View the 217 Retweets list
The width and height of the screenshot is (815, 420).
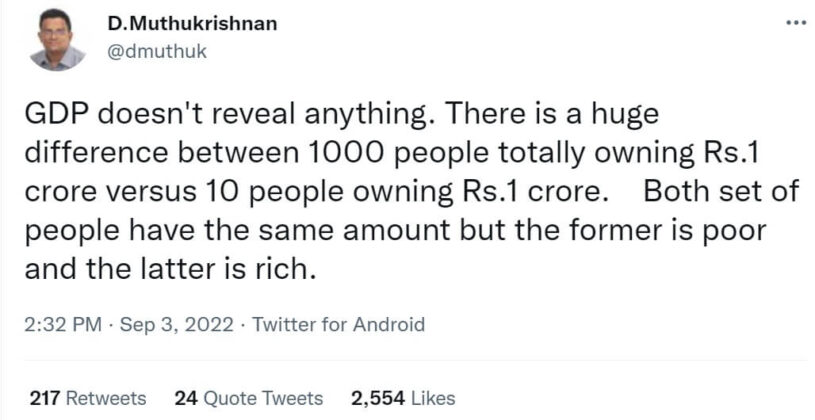[x=87, y=398]
